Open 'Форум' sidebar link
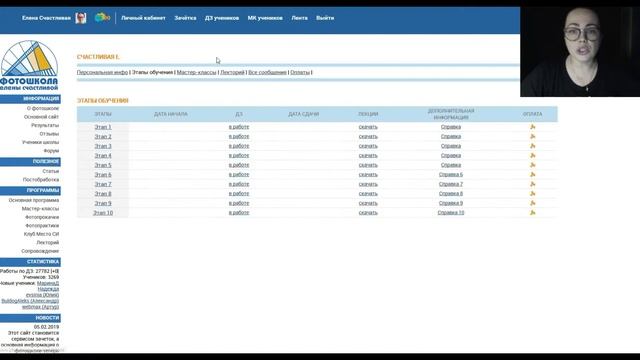The width and height of the screenshot is (640, 360). [x=51, y=151]
